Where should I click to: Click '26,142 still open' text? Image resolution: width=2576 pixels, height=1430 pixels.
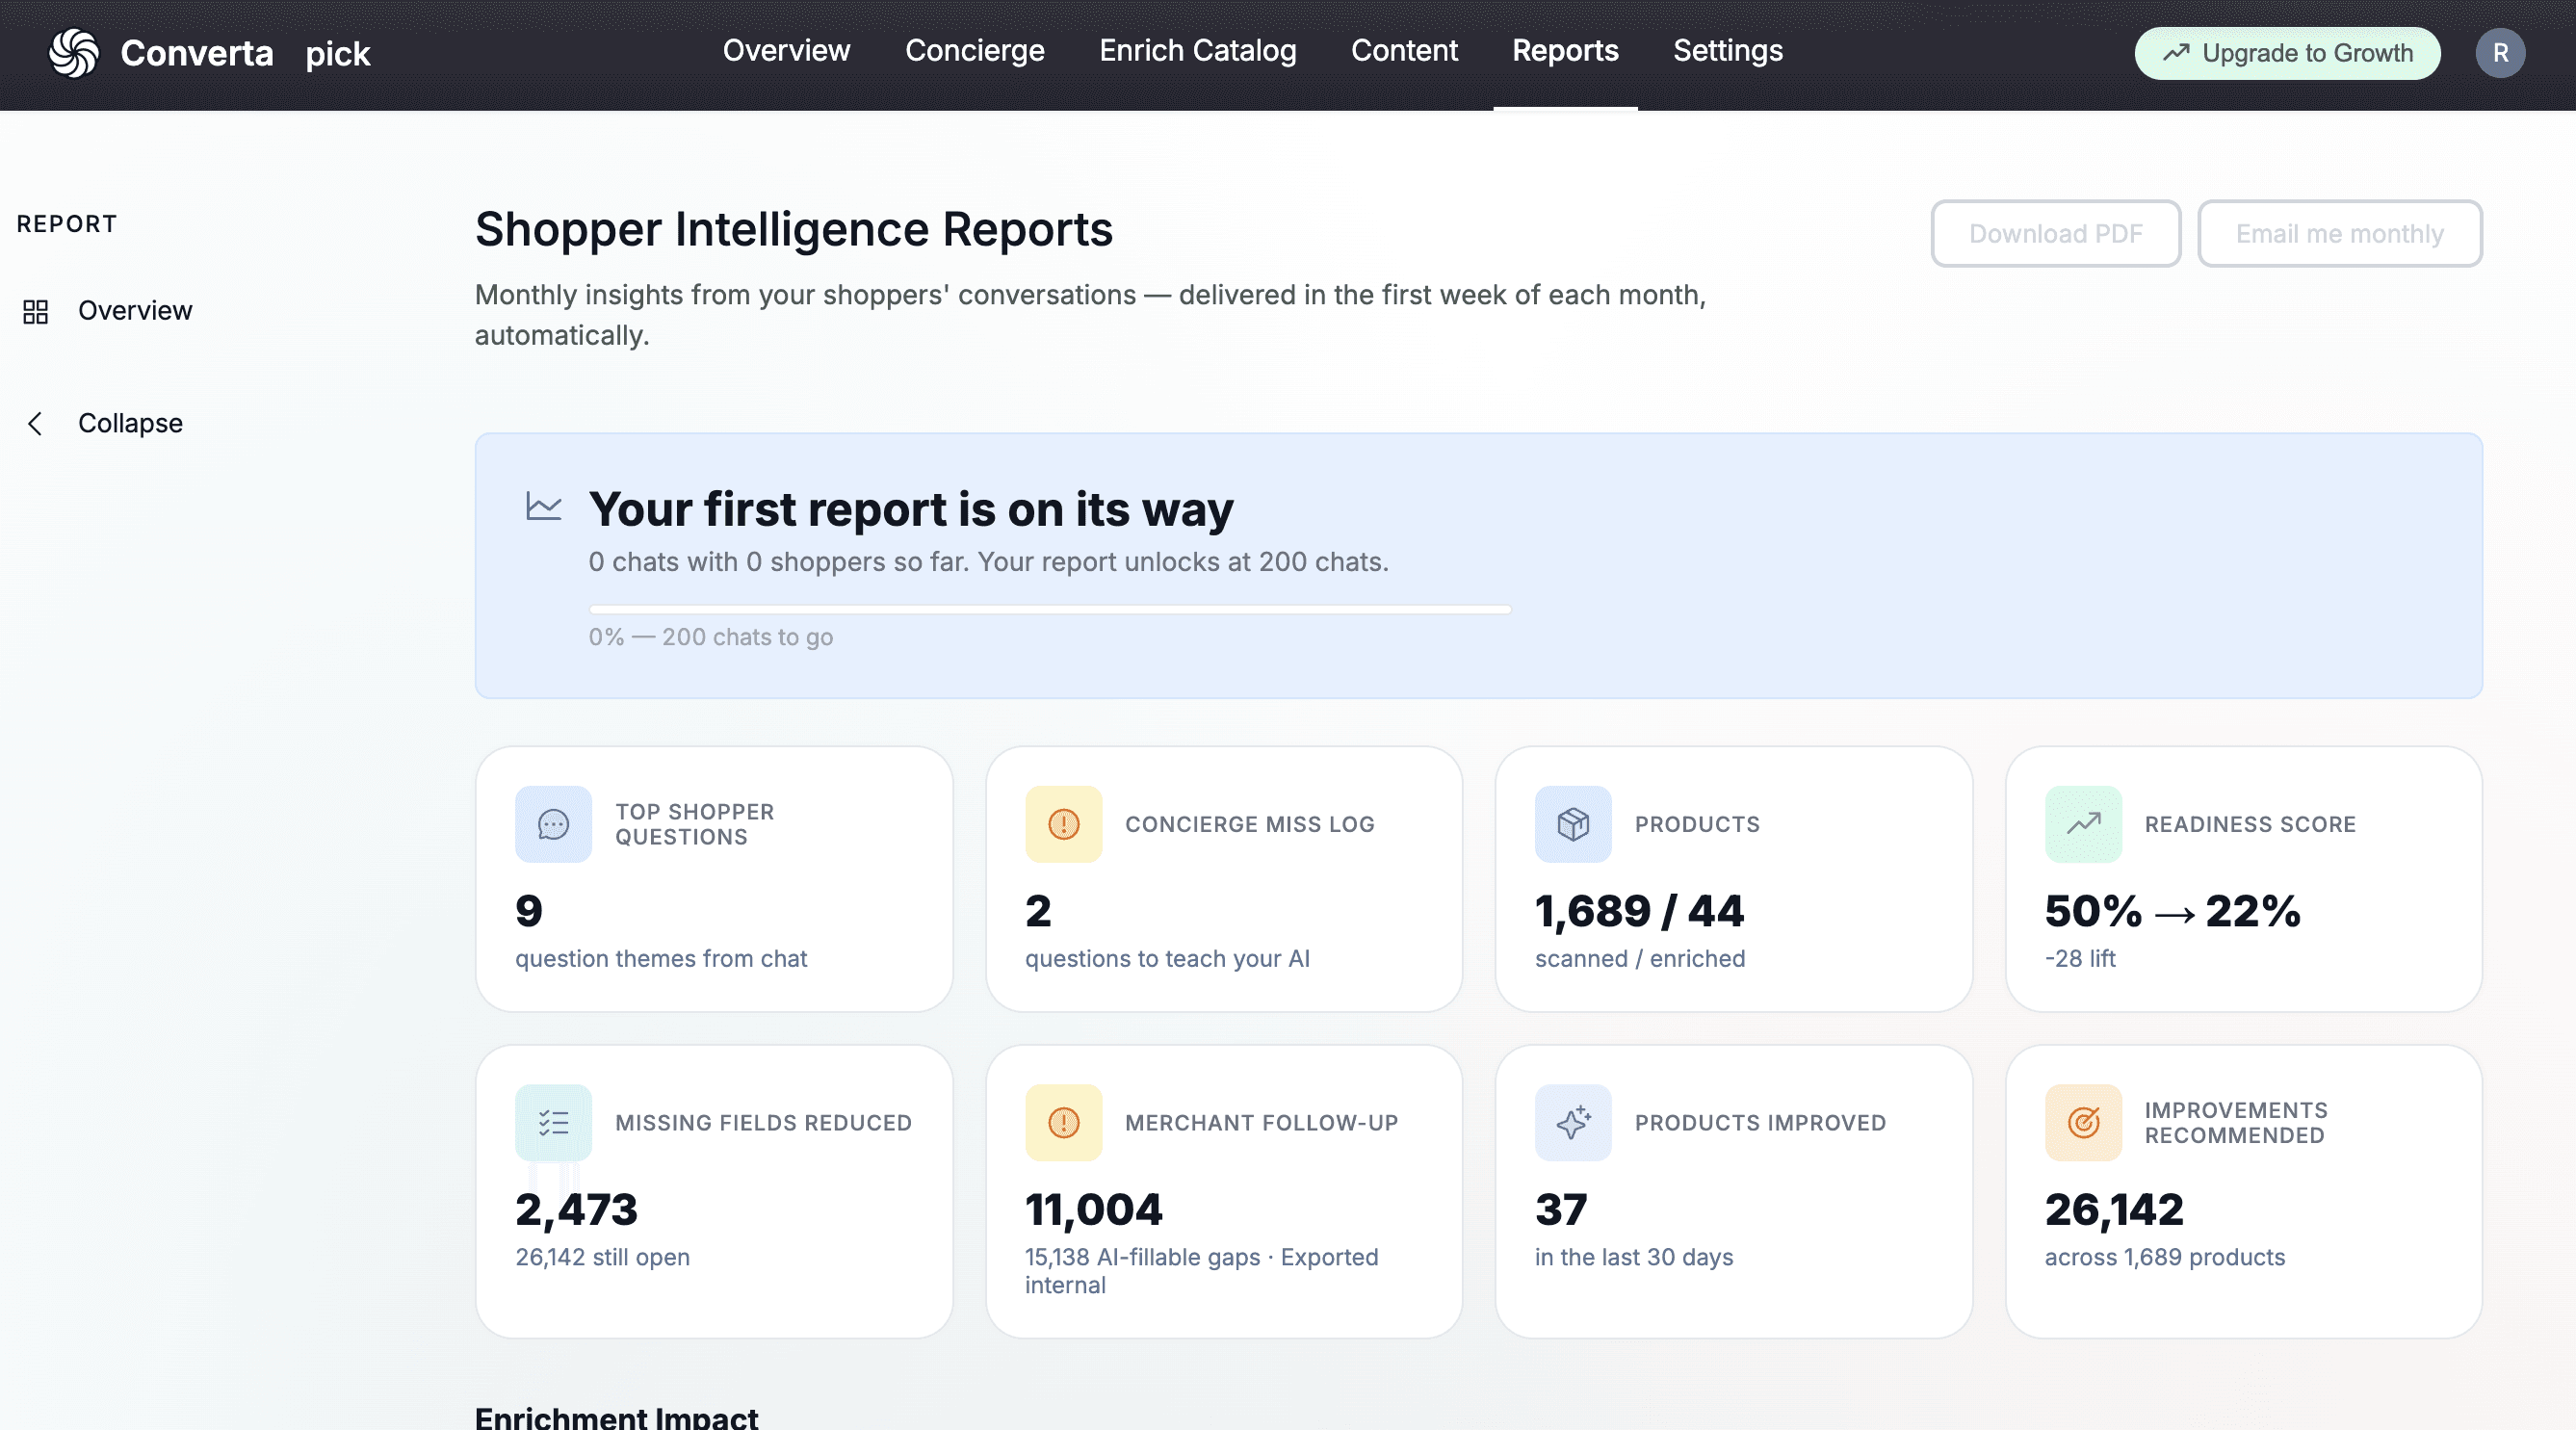tap(602, 1257)
